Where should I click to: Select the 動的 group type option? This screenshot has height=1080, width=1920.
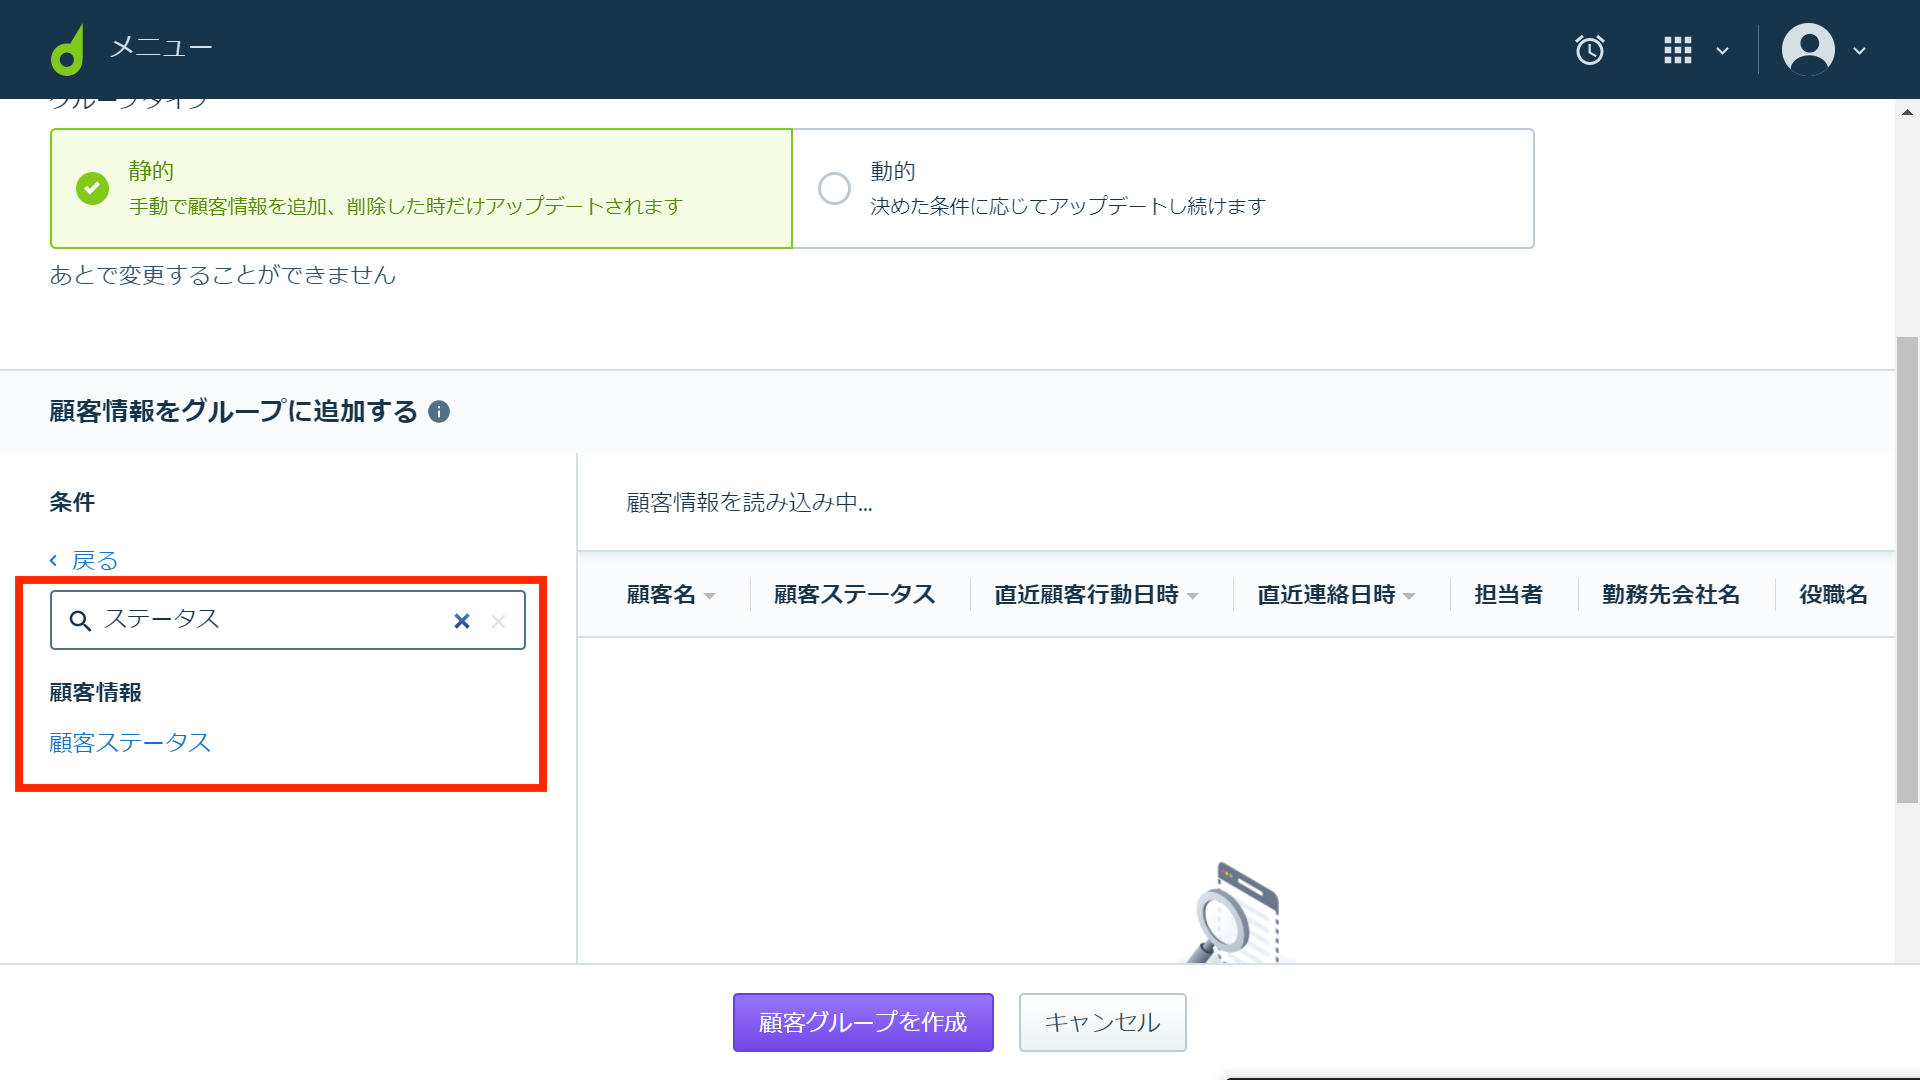point(1163,188)
